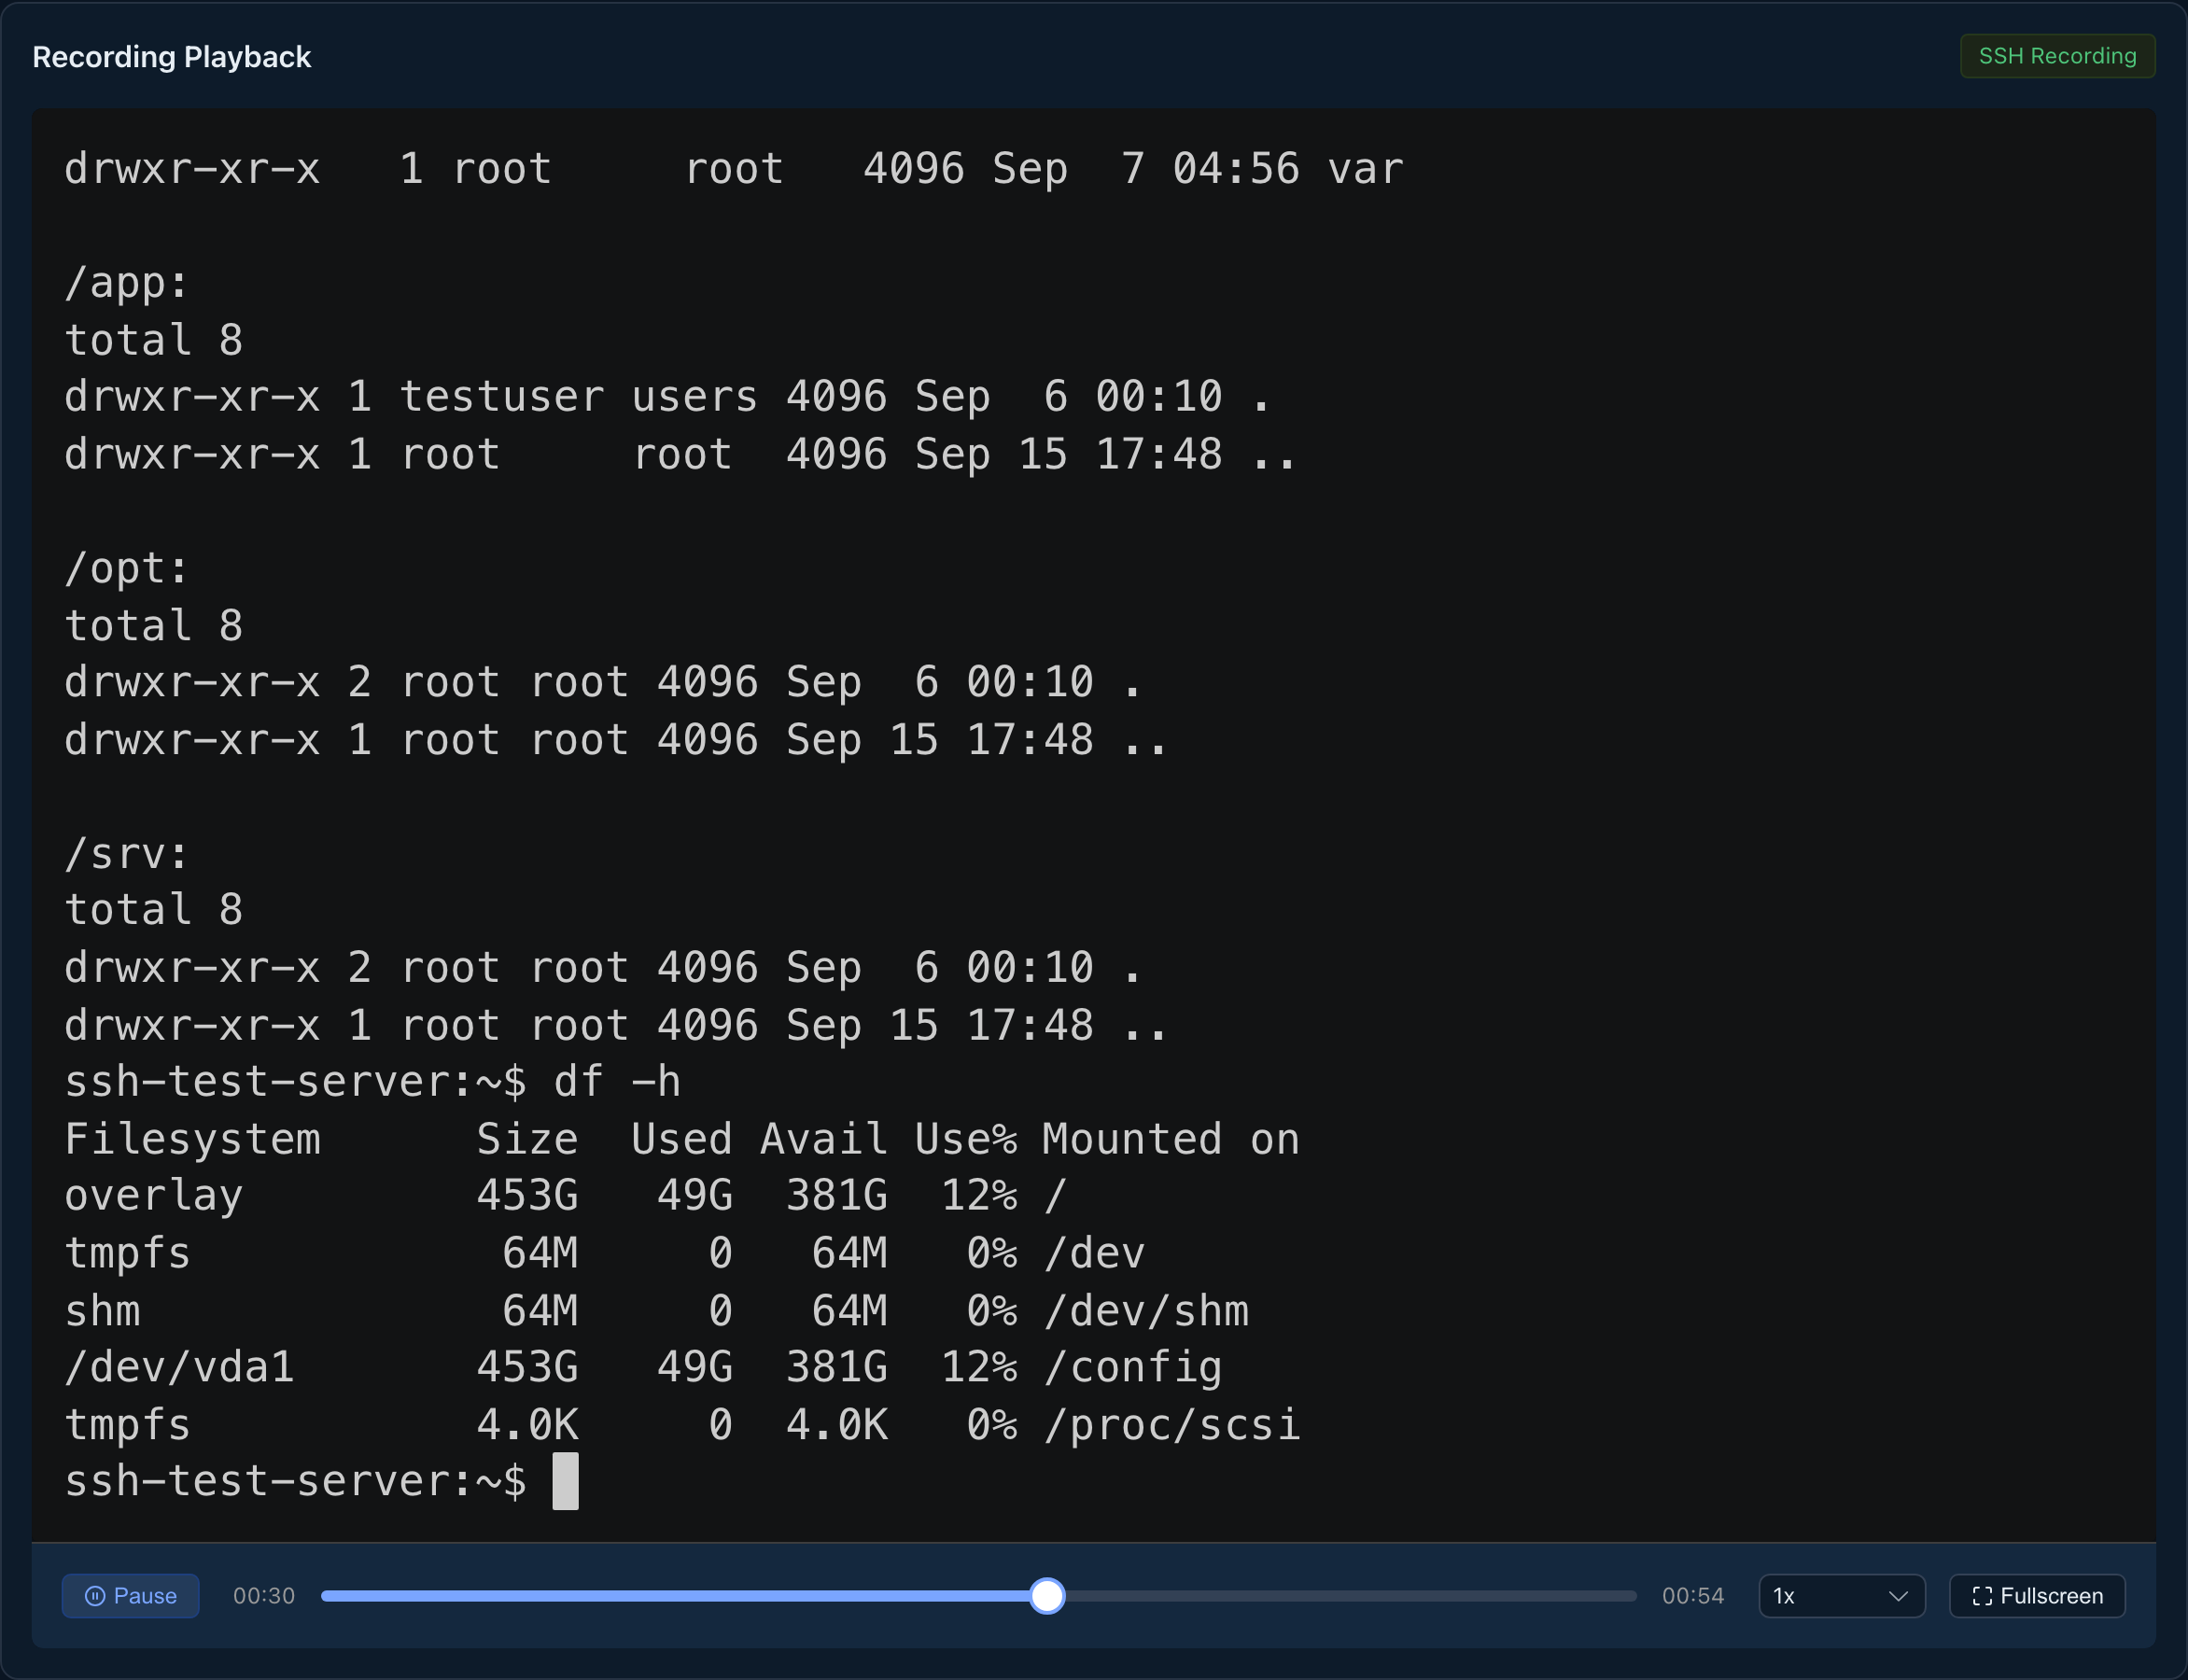Screen dimensions: 2188x1680
Task: Click the 'shm' filesystem name
Action: [x=102, y=1310]
